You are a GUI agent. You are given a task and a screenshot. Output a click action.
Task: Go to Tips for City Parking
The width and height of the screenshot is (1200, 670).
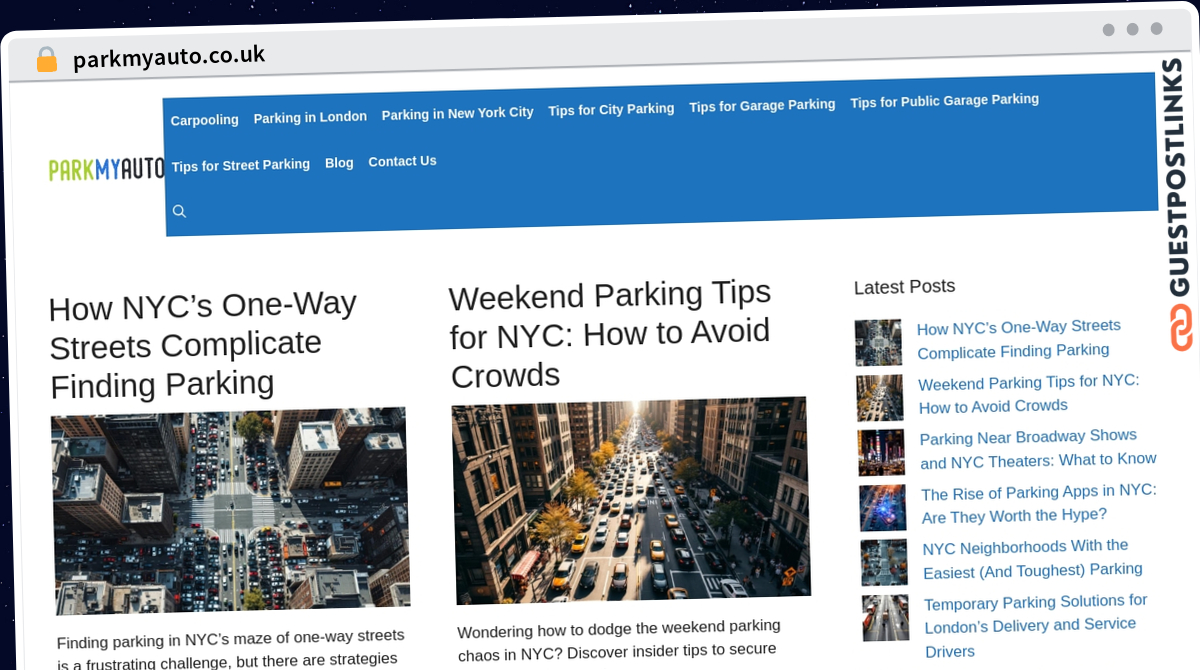tap(611, 109)
